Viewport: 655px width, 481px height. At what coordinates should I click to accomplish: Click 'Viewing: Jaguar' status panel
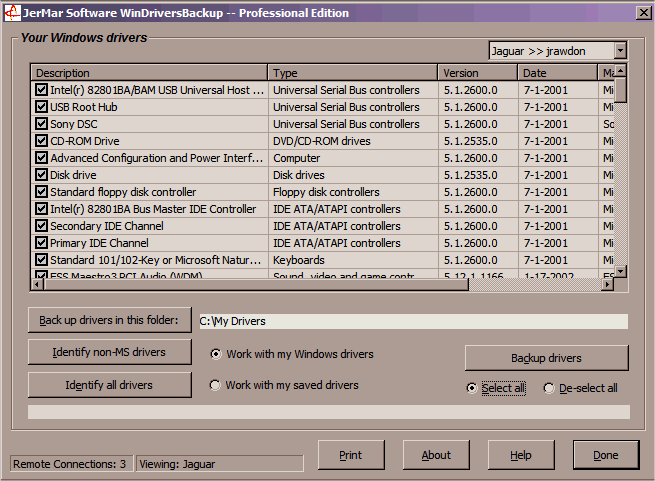pyautogui.click(x=220, y=464)
